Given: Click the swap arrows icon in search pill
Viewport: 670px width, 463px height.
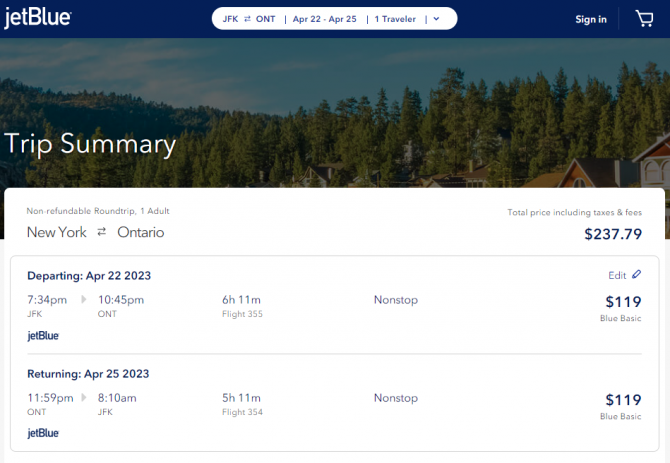Looking at the screenshot, I should (x=247, y=19).
